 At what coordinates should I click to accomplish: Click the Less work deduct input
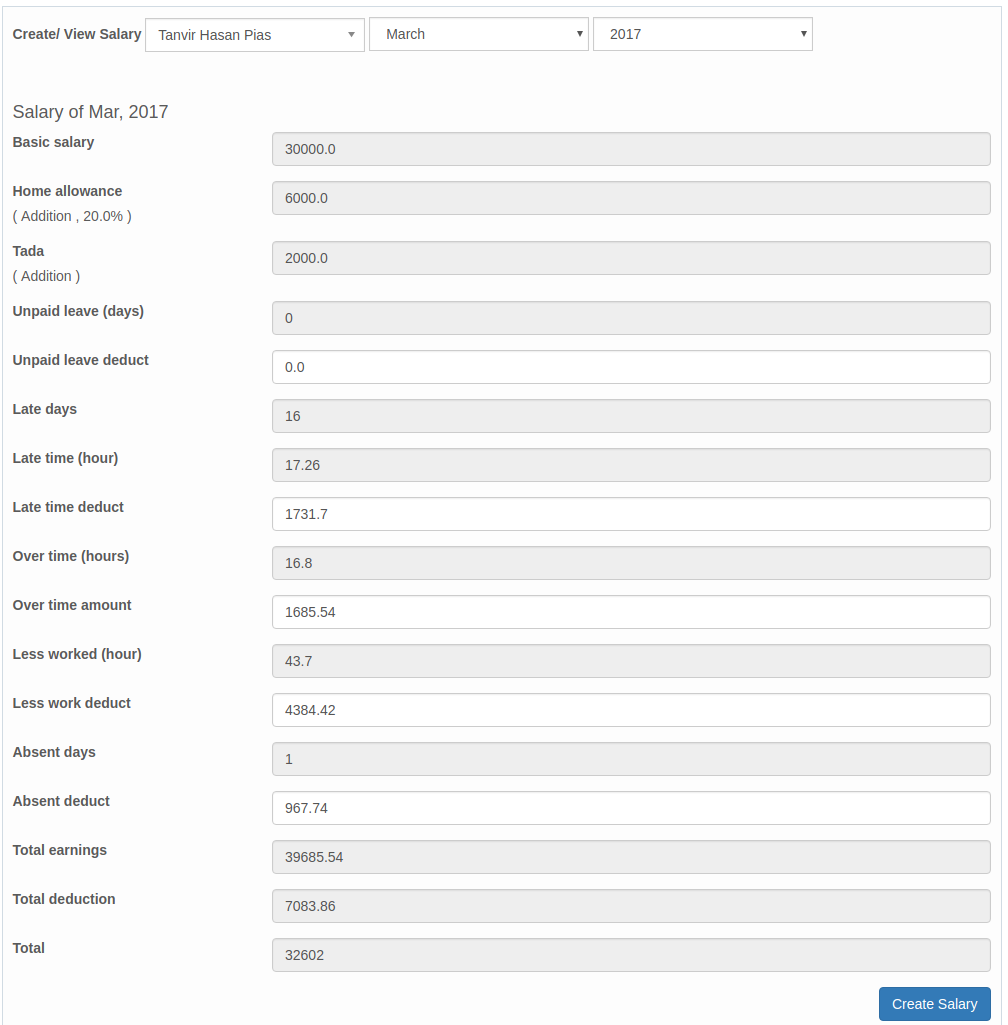(631, 710)
